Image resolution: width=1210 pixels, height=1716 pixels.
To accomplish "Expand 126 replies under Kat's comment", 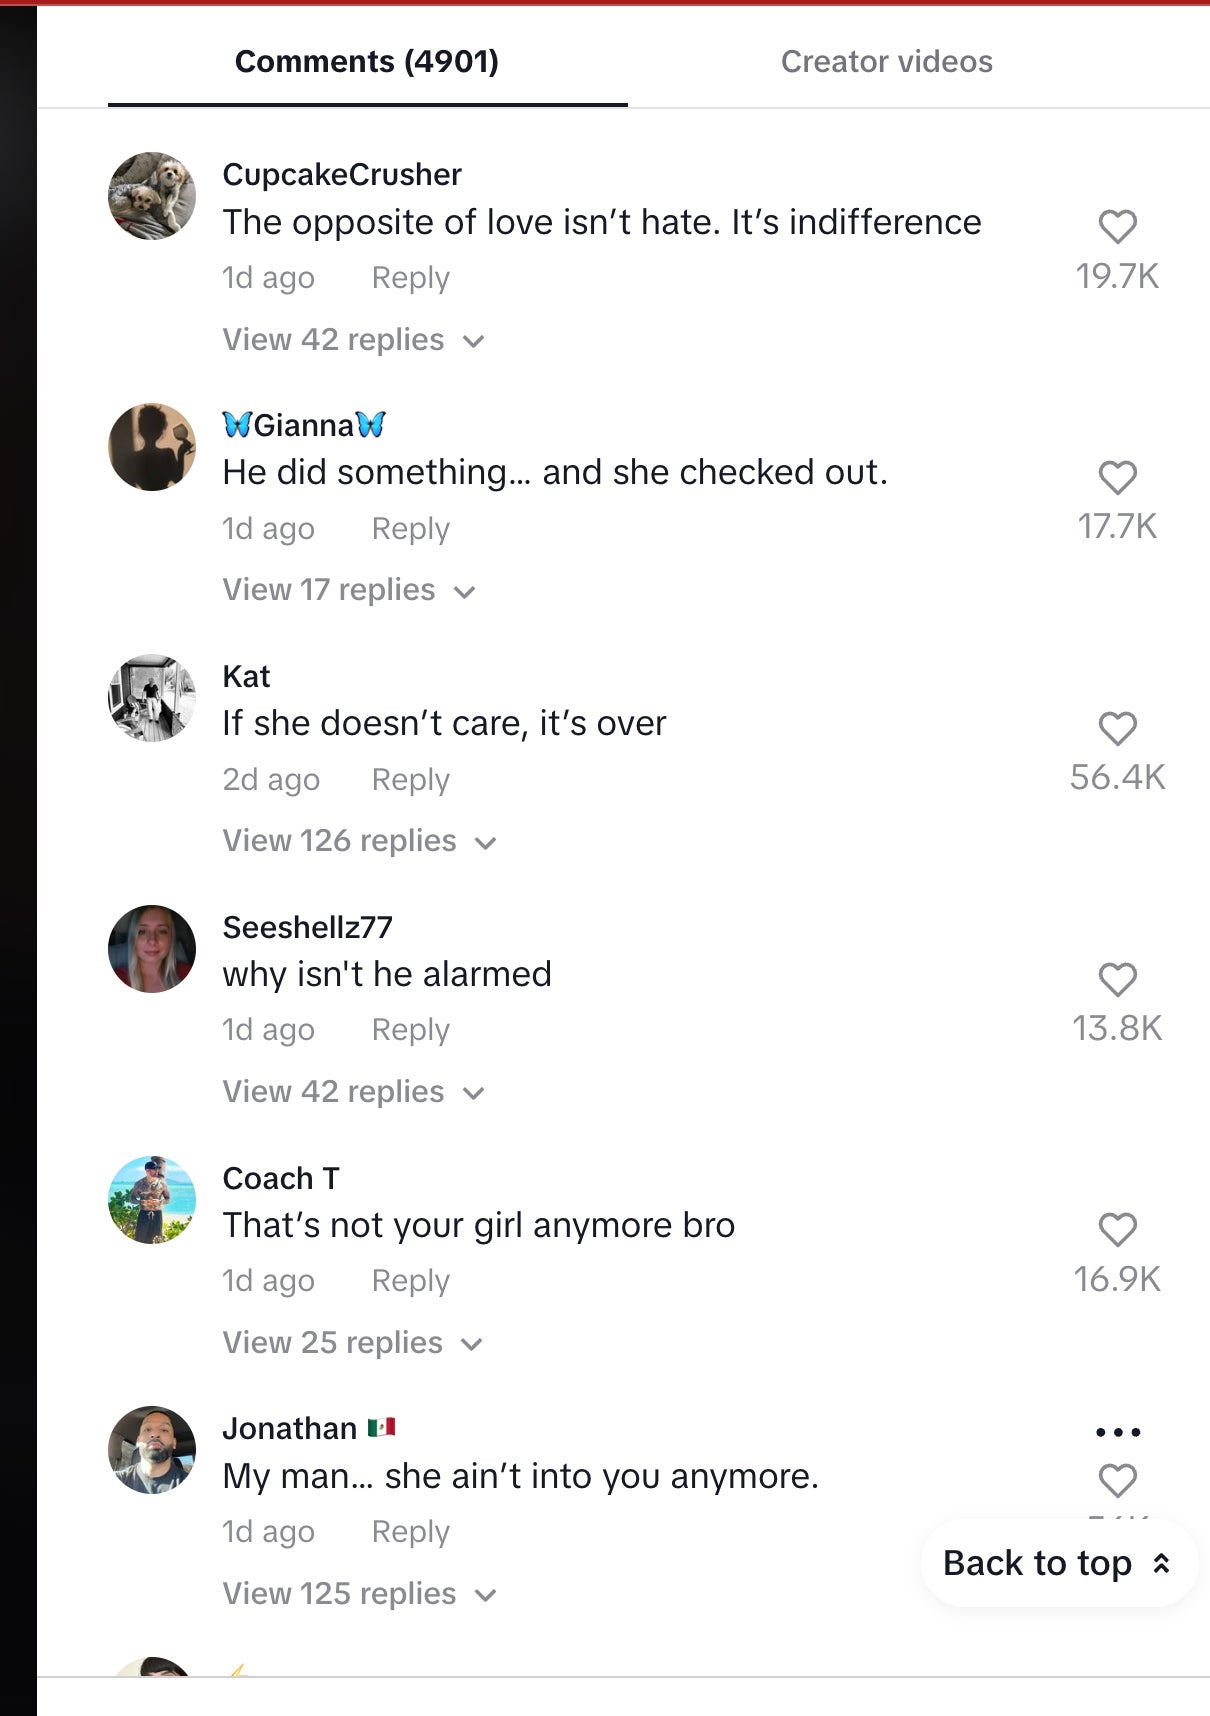I will click(x=359, y=841).
